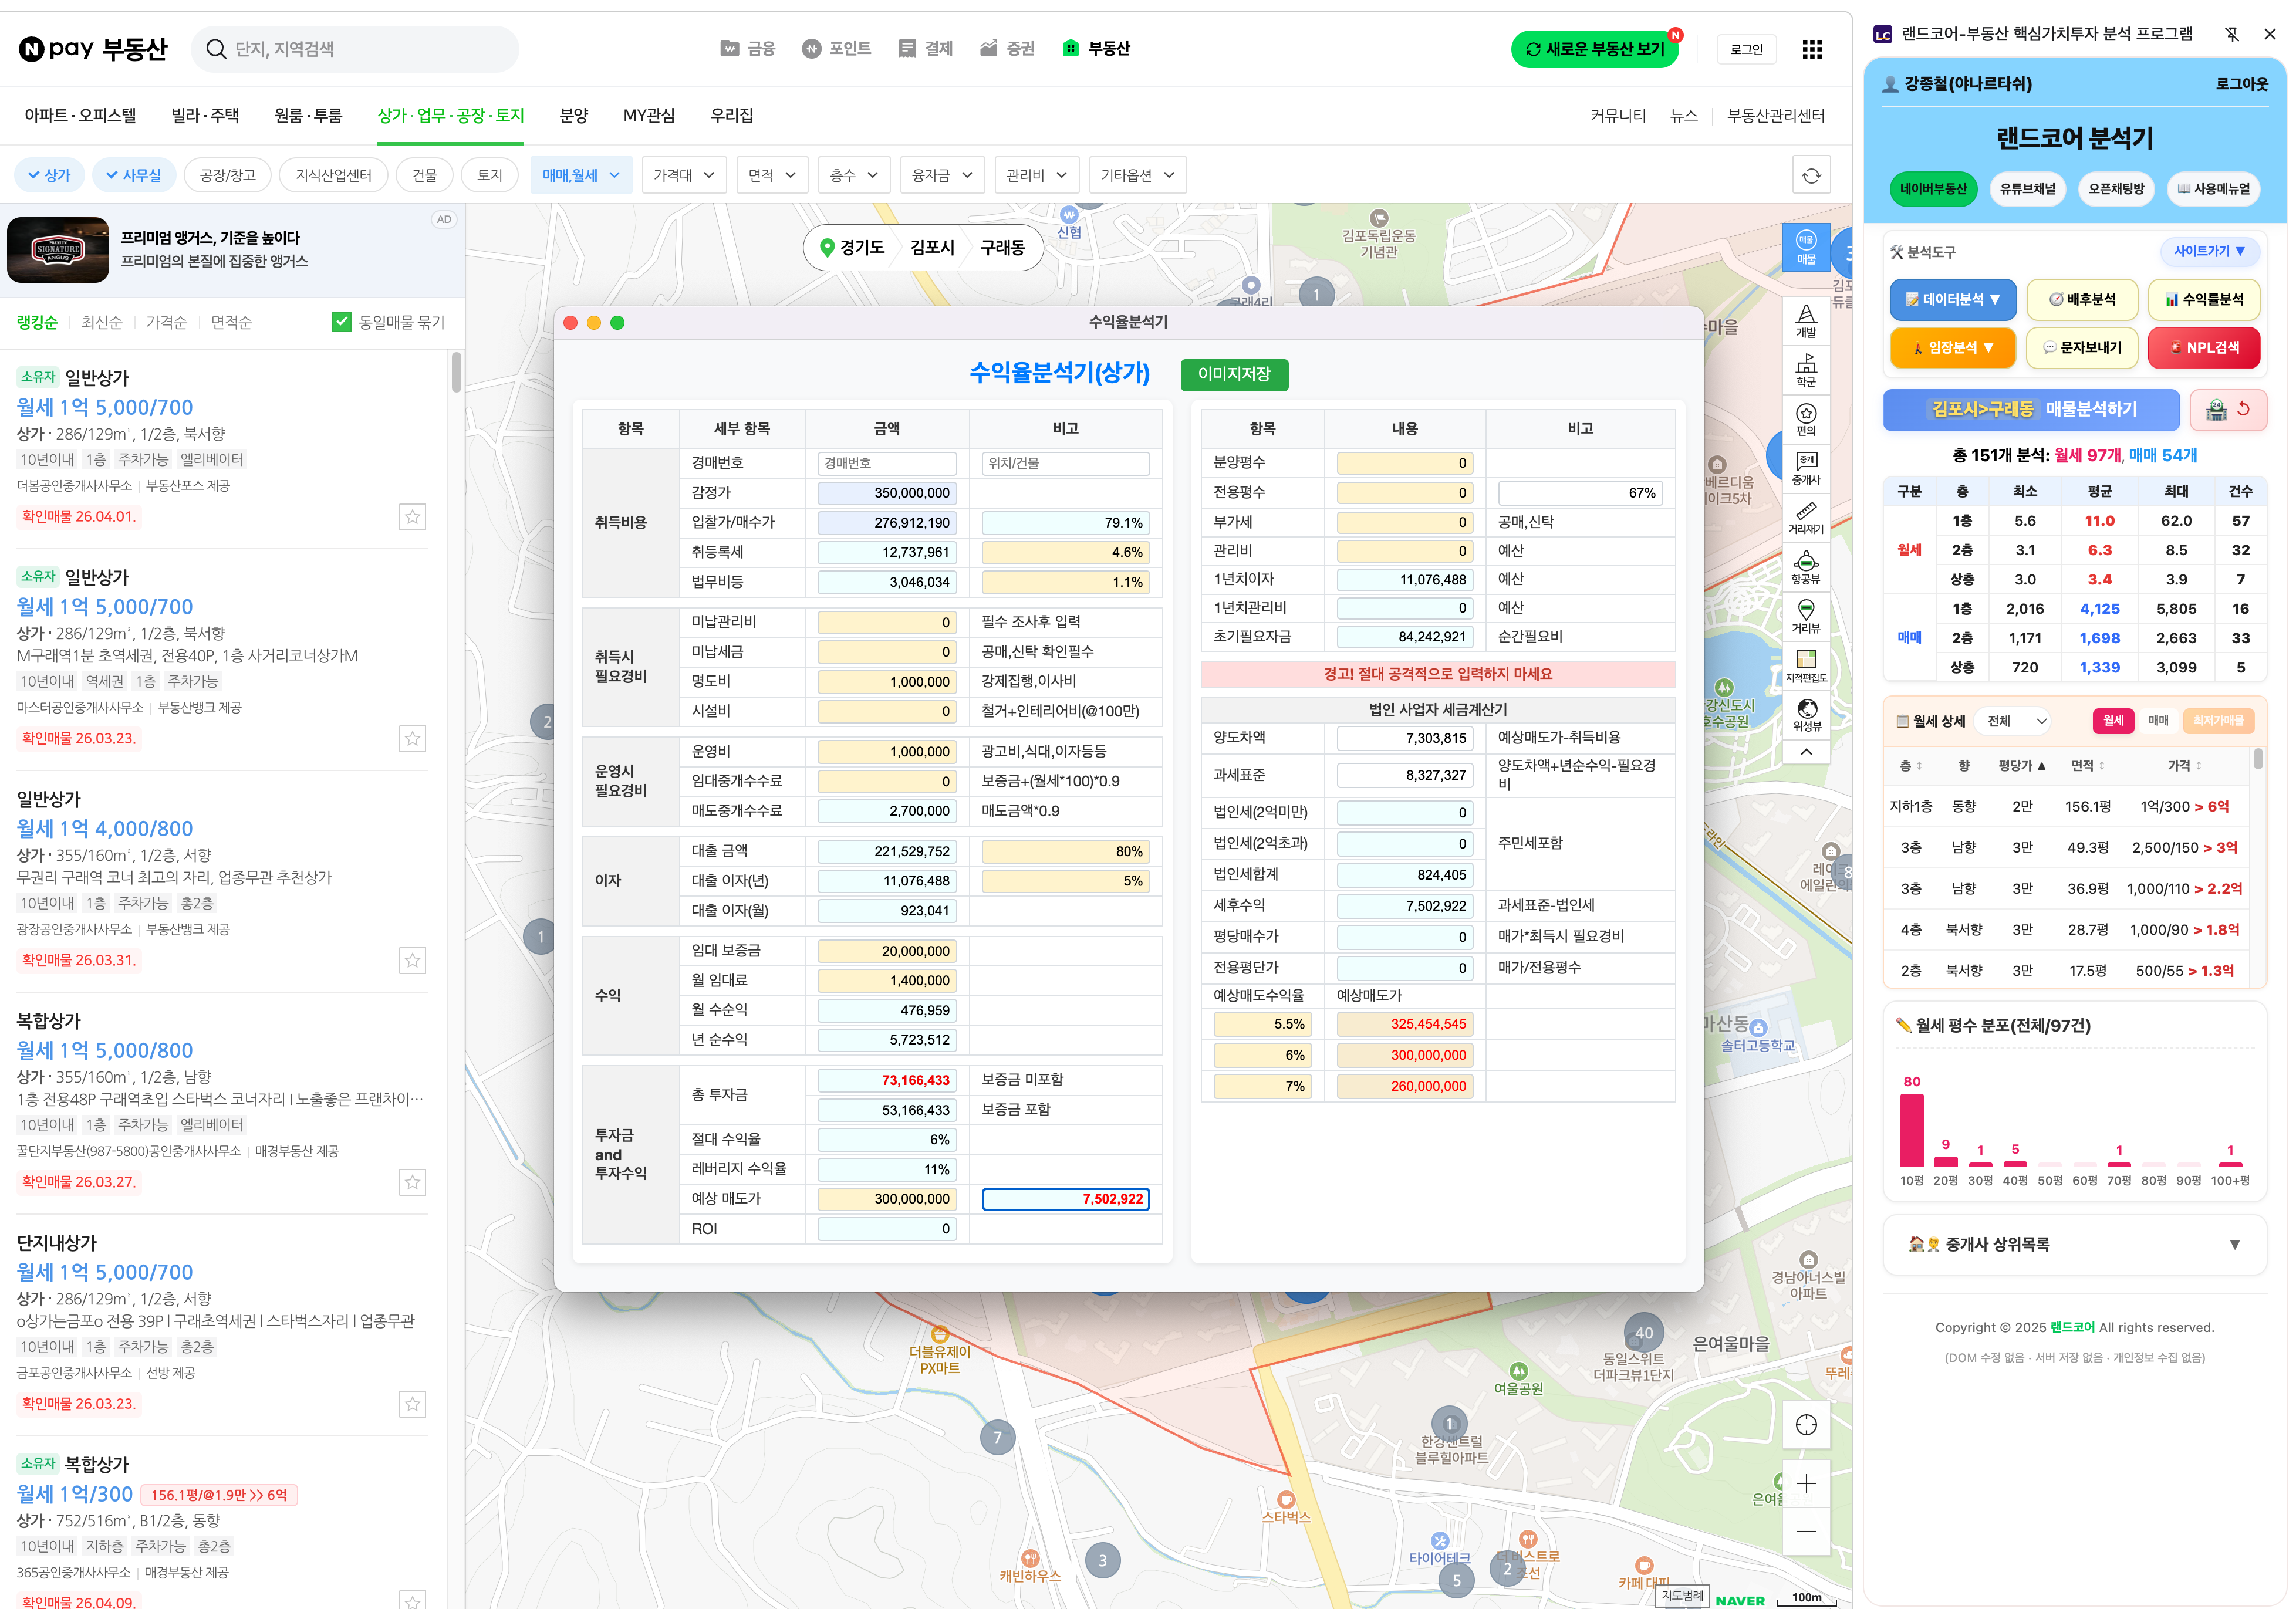Reset the filters with refresh icon
2296x1609 pixels.
point(1811,176)
